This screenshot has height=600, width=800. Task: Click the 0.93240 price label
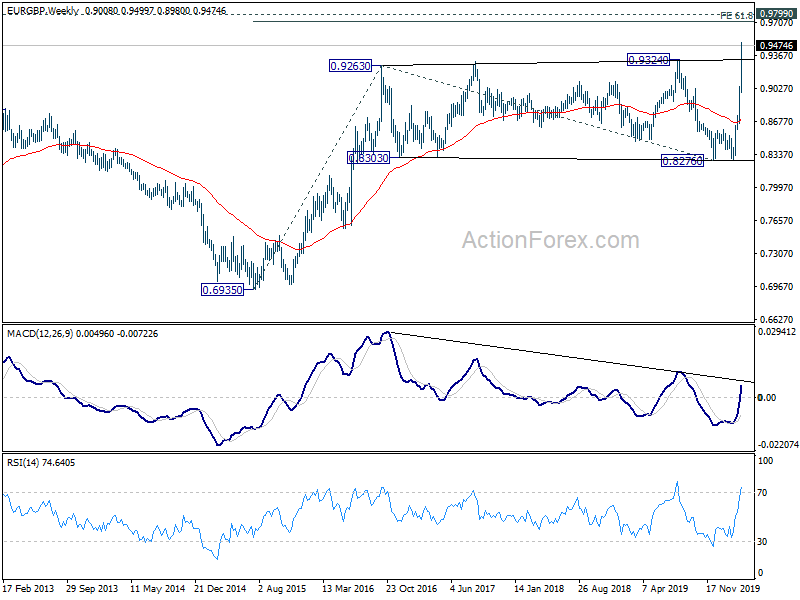648,60
